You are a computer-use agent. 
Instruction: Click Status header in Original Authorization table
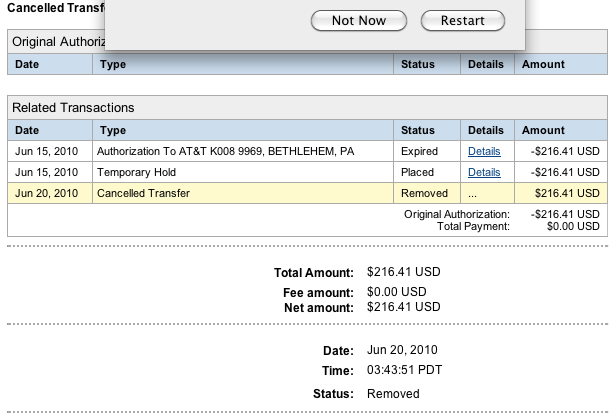pos(418,65)
